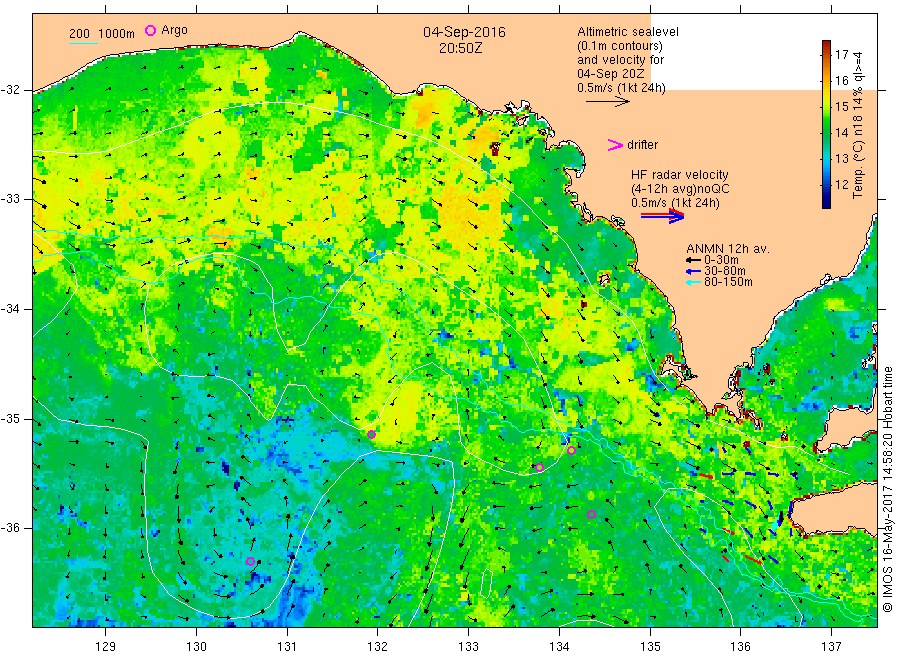The height and width of the screenshot is (660, 900).
Task: Click the 135 longitude axis label
Action: (650, 646)
